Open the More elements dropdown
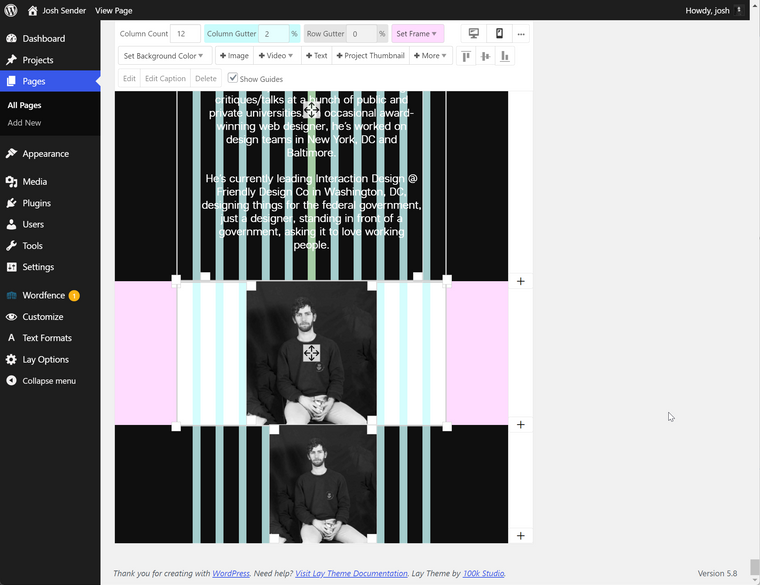 tap(431, 56)
